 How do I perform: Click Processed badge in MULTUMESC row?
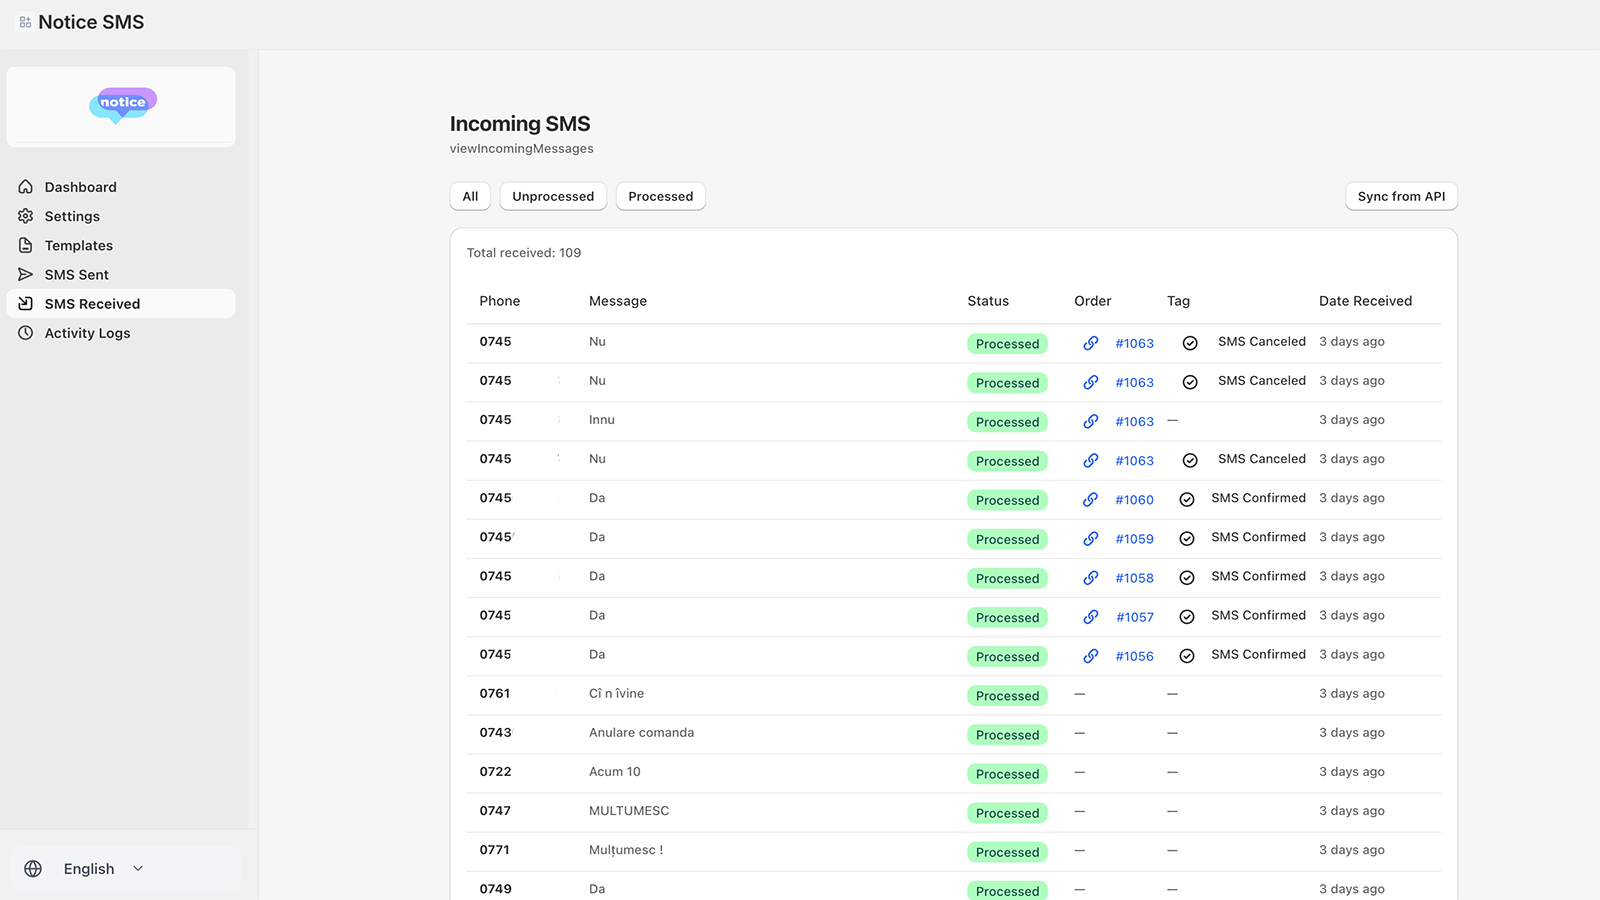[x=1007, y=813]
